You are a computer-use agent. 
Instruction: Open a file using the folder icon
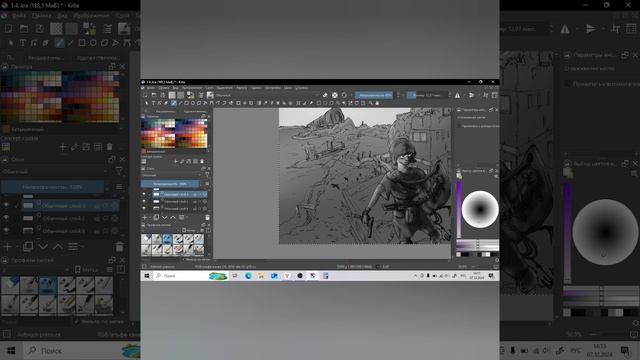[154, 95]
